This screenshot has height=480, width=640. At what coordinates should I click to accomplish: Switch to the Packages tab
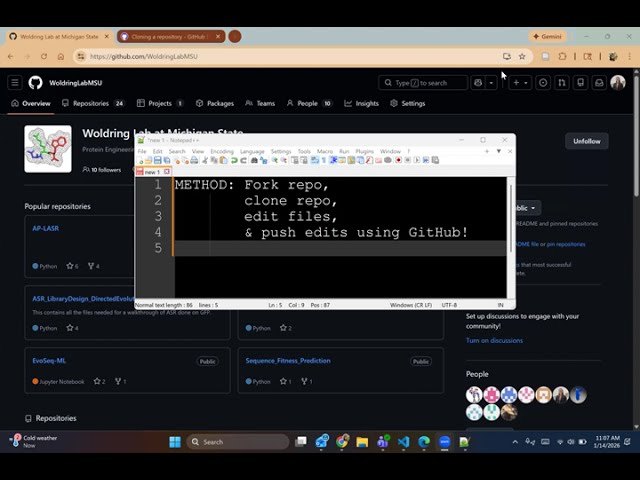pyautogui.click(x=215, y=103)
